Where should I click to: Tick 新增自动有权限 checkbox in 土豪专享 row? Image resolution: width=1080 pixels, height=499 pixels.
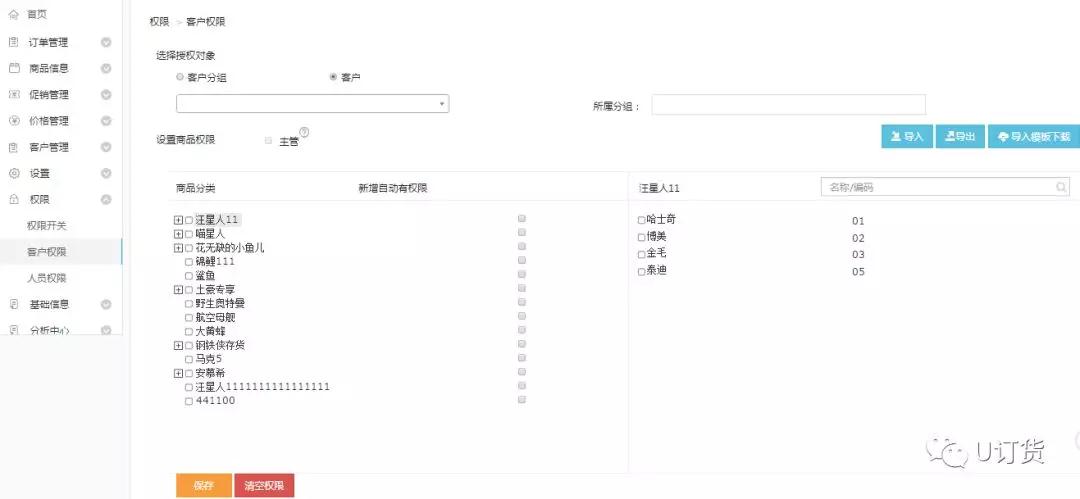(x=521, y=288)
